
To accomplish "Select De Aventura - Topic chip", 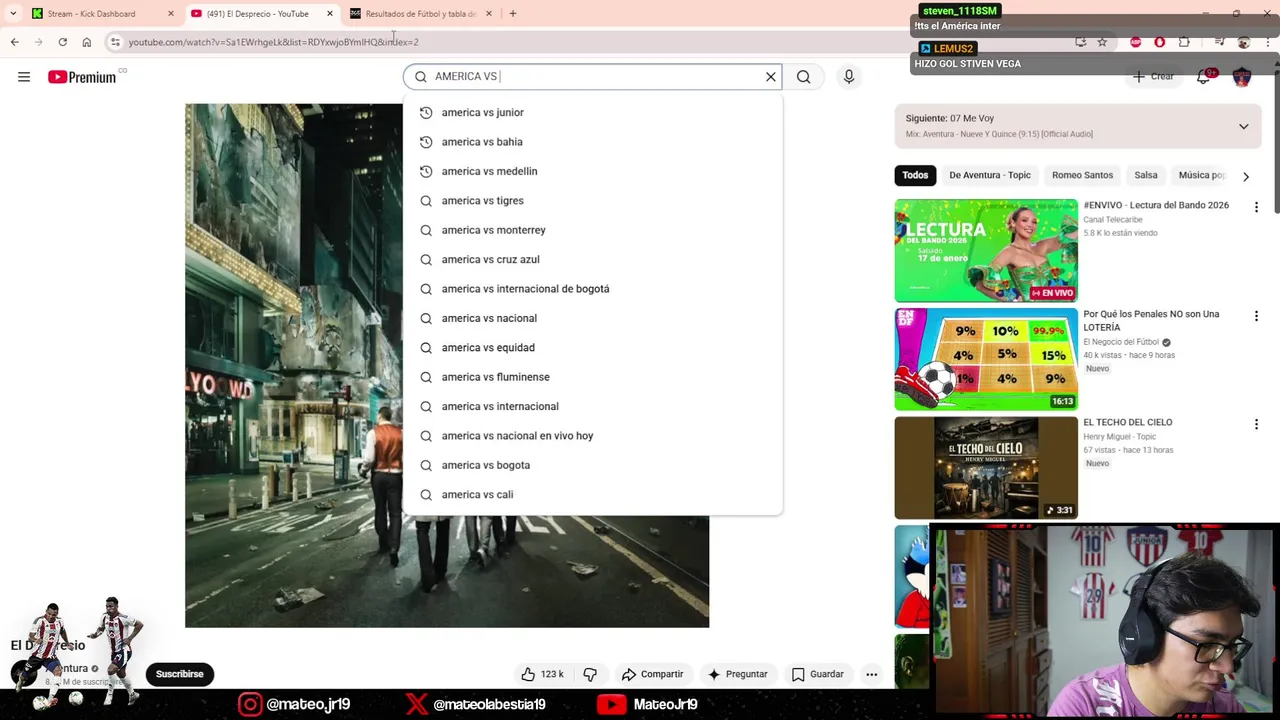I will [989, 175].
